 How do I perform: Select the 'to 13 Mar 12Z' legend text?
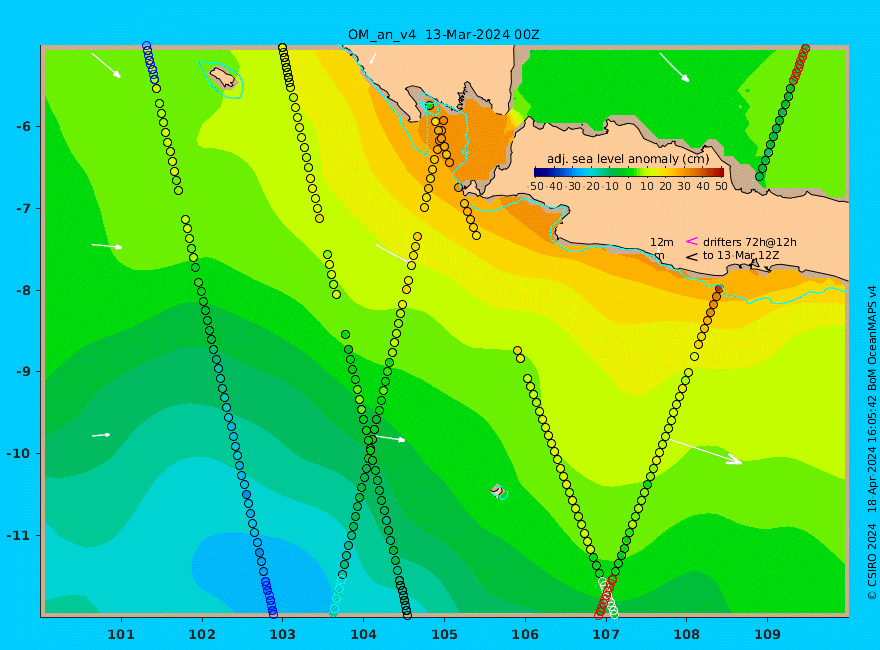point(741,255)
